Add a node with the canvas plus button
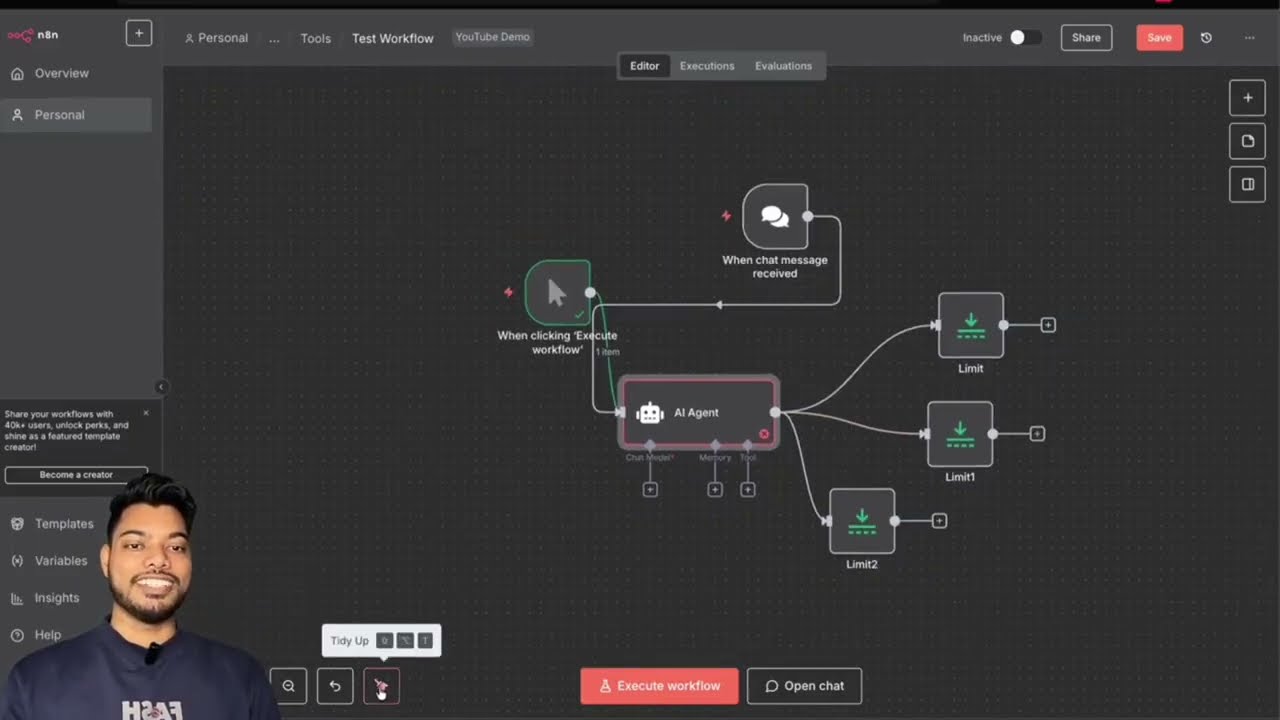This screenshot has width=1280, height=720. (1247, 98)
